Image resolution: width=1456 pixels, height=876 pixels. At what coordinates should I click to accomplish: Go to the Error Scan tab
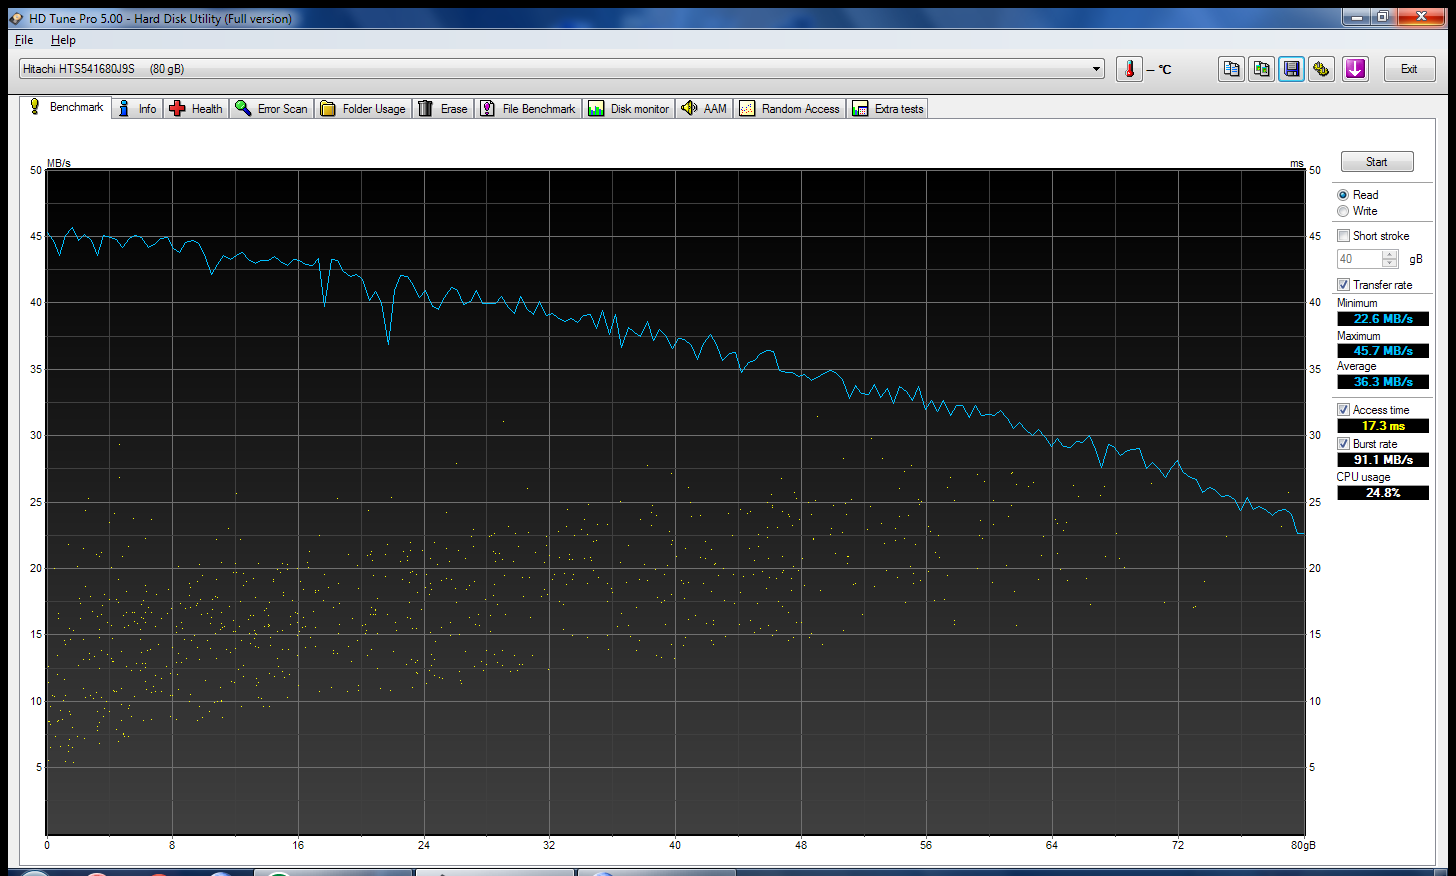coord(271,109)
